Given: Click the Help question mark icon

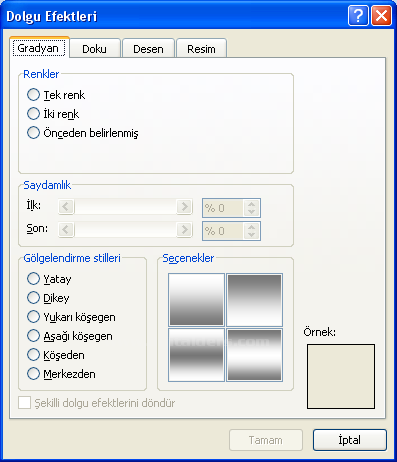Looking at the screenshot, I should point(358,15).
